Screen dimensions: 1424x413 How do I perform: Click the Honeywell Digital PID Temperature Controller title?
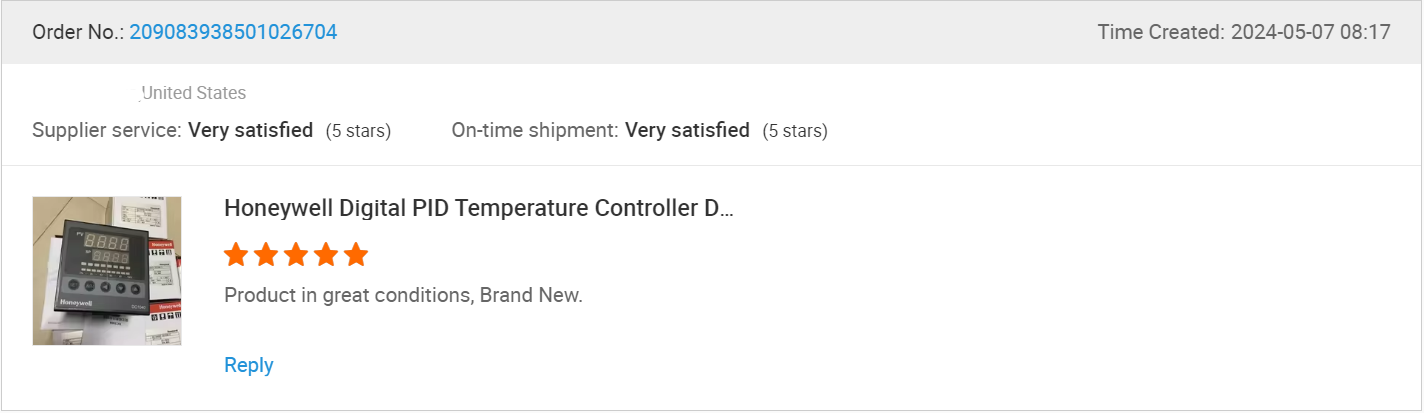click(478, 208)
